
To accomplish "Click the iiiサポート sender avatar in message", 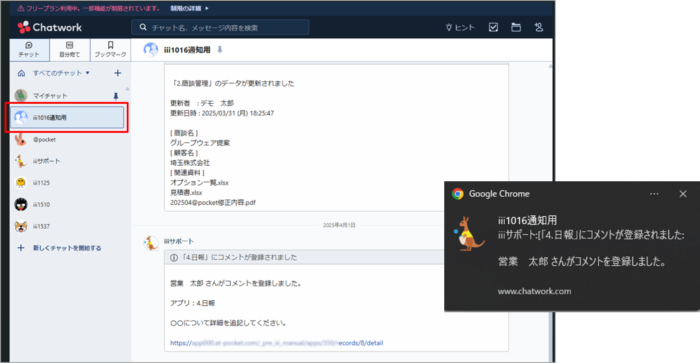I will pyautogui.click(x=151, y=243).
